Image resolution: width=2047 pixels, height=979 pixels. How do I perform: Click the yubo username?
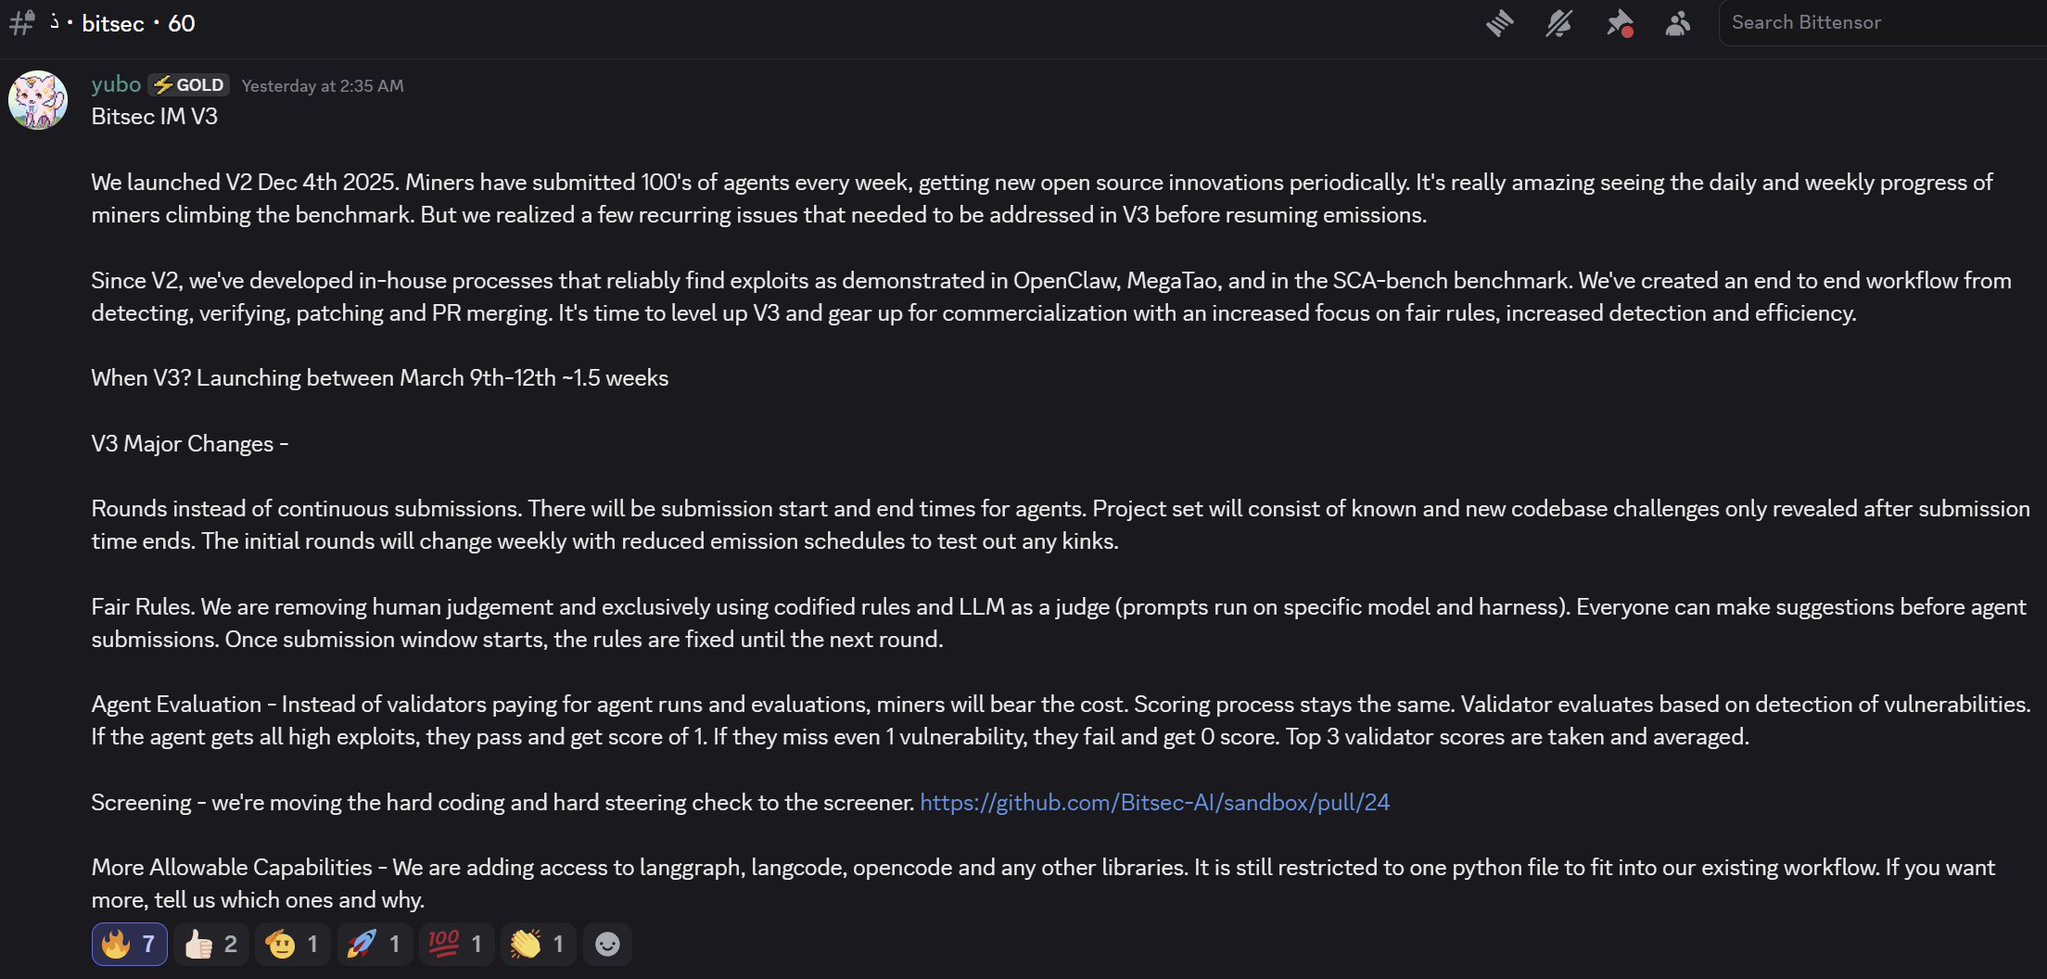click(116, 84)
